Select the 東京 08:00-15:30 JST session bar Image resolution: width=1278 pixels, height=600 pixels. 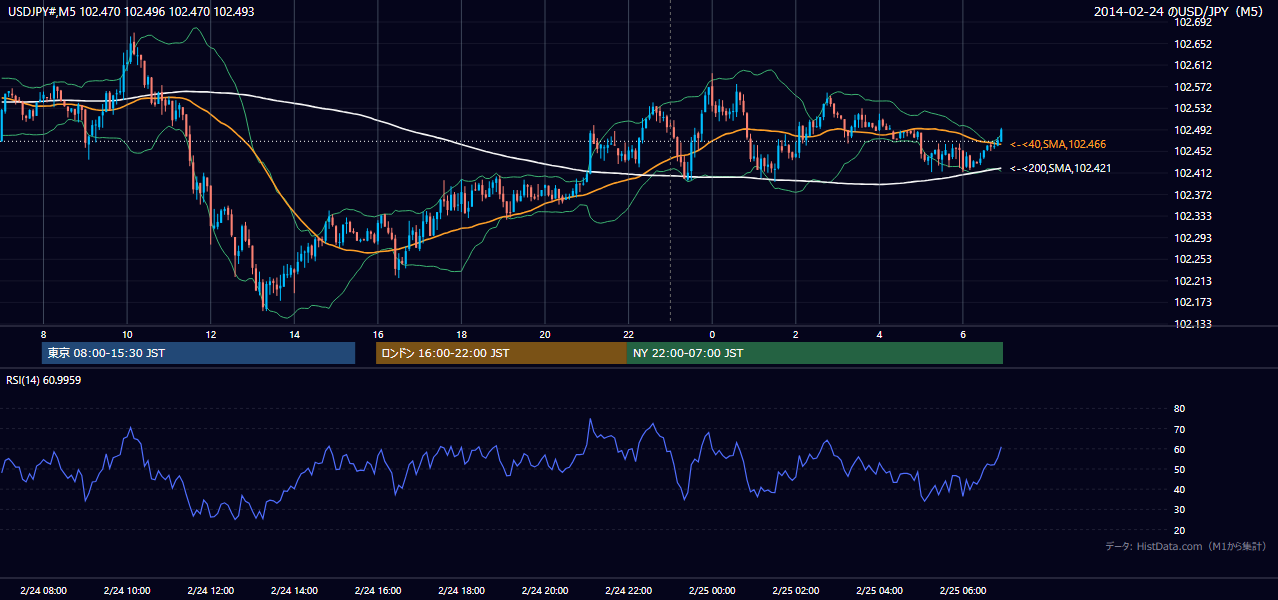coord(198,353)
